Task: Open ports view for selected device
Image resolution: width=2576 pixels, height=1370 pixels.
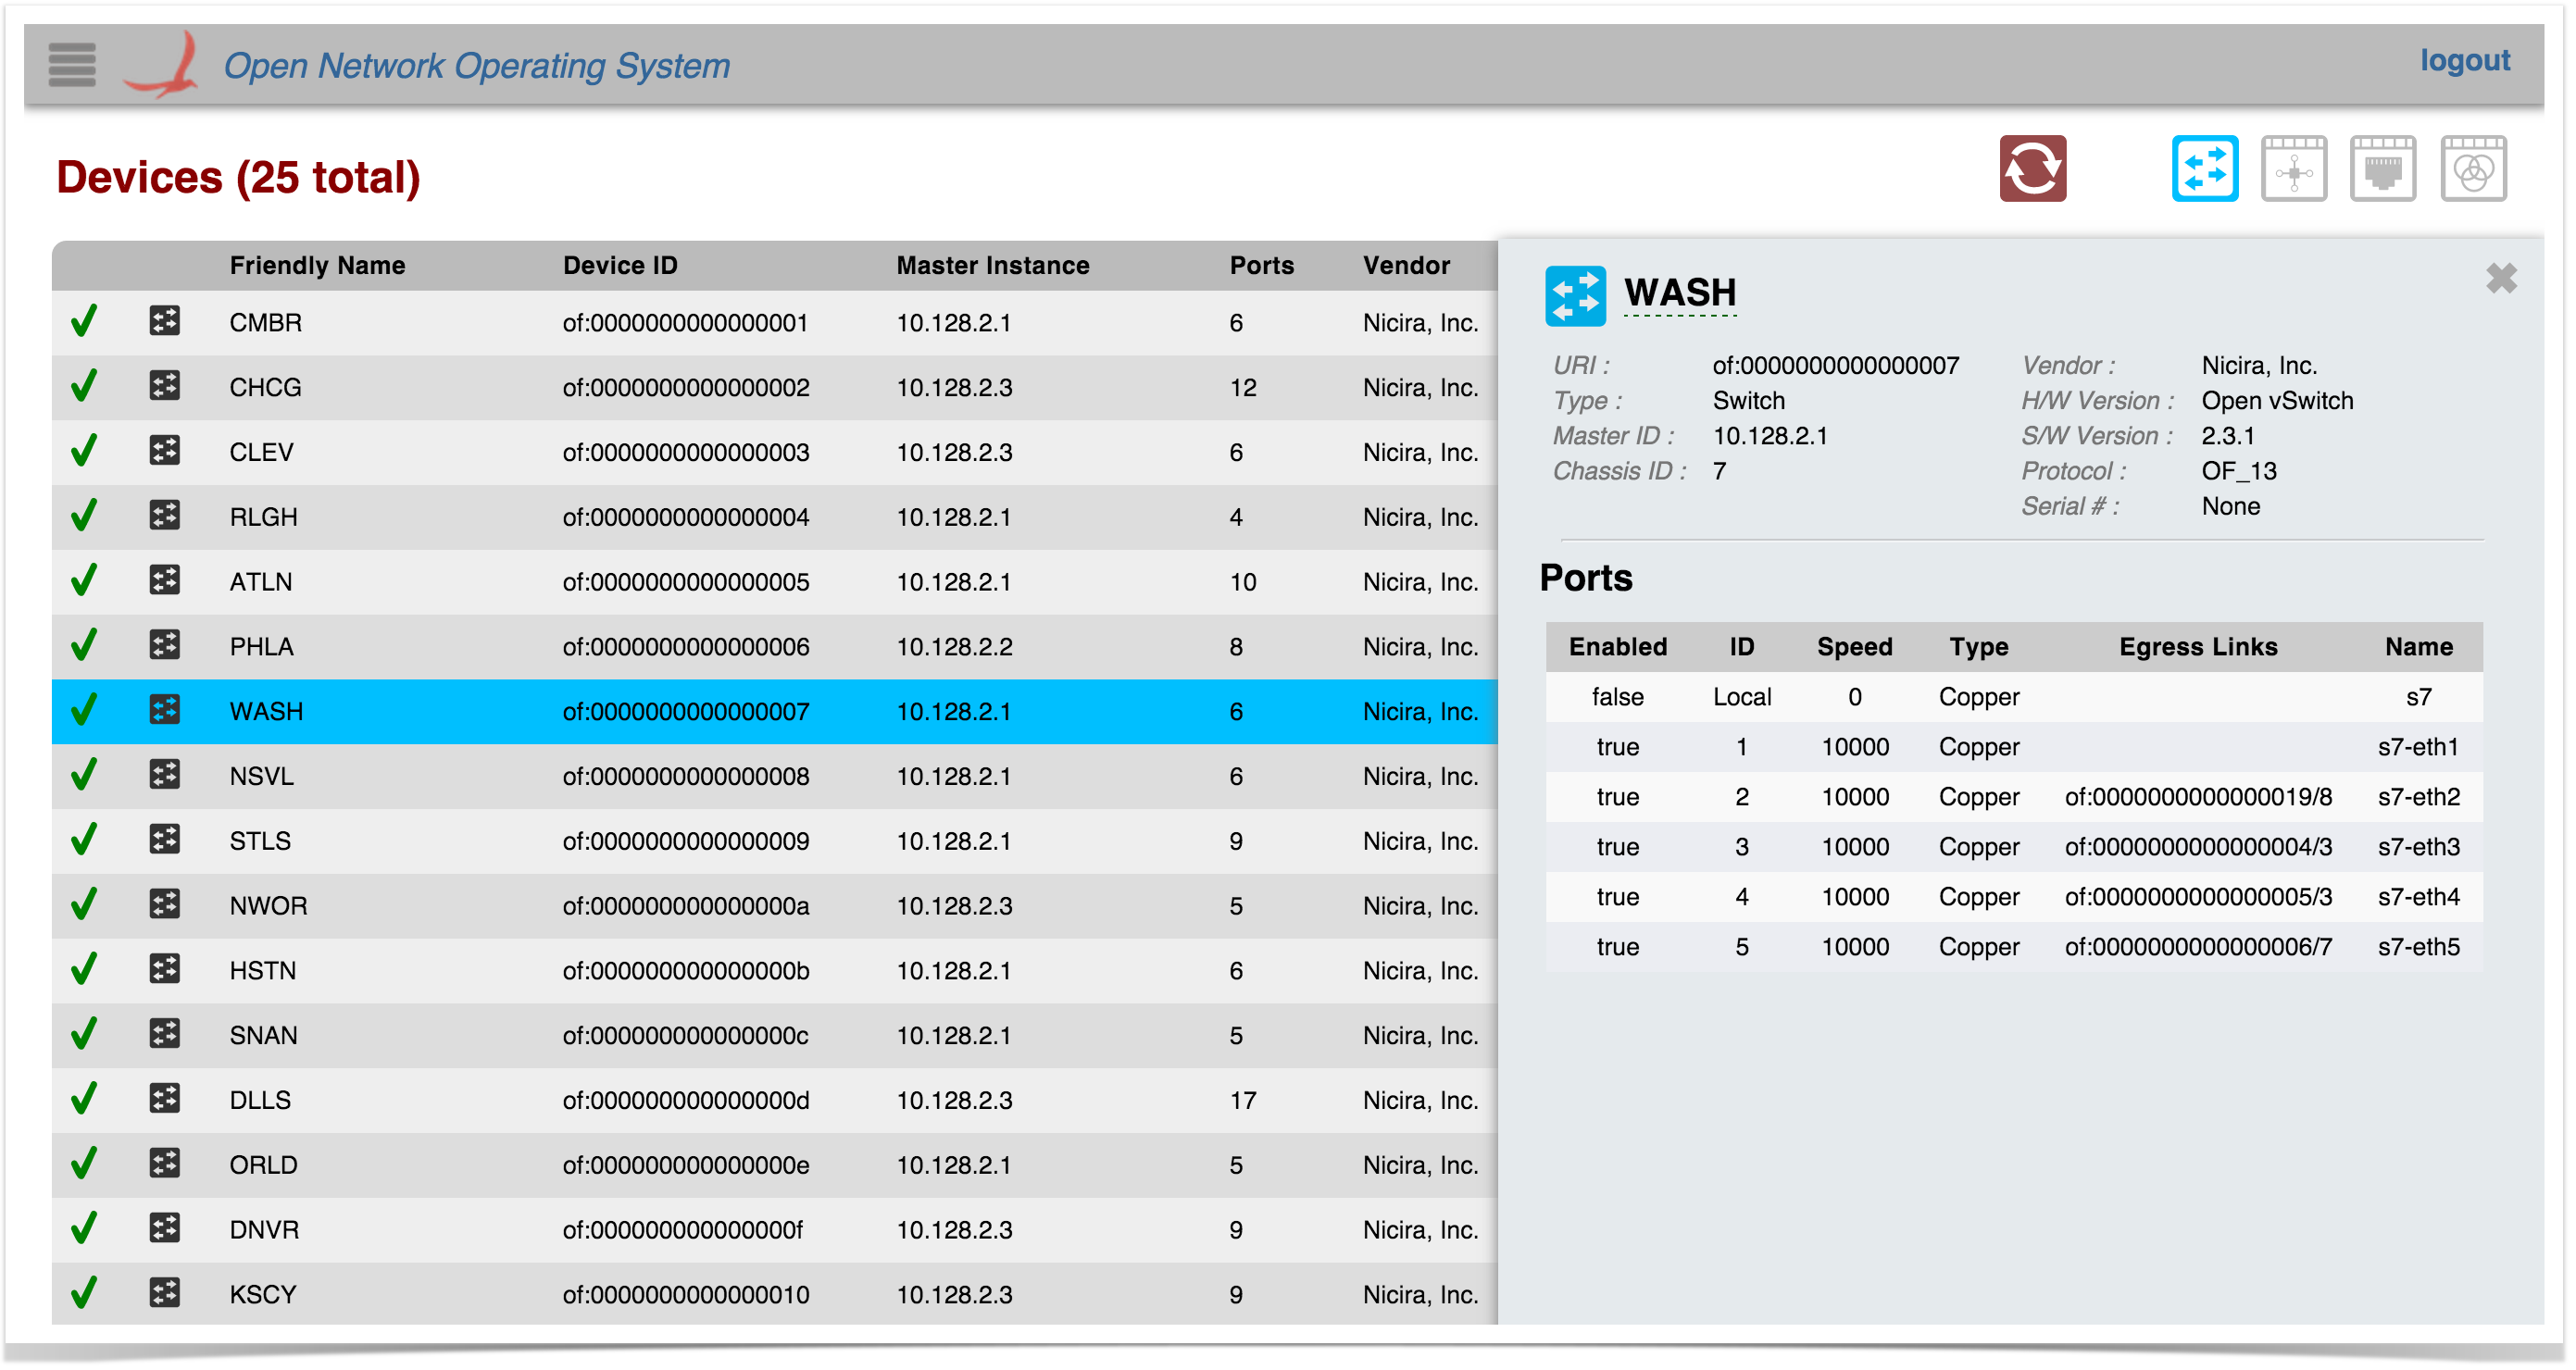Action: click(x=2382, y=168)
